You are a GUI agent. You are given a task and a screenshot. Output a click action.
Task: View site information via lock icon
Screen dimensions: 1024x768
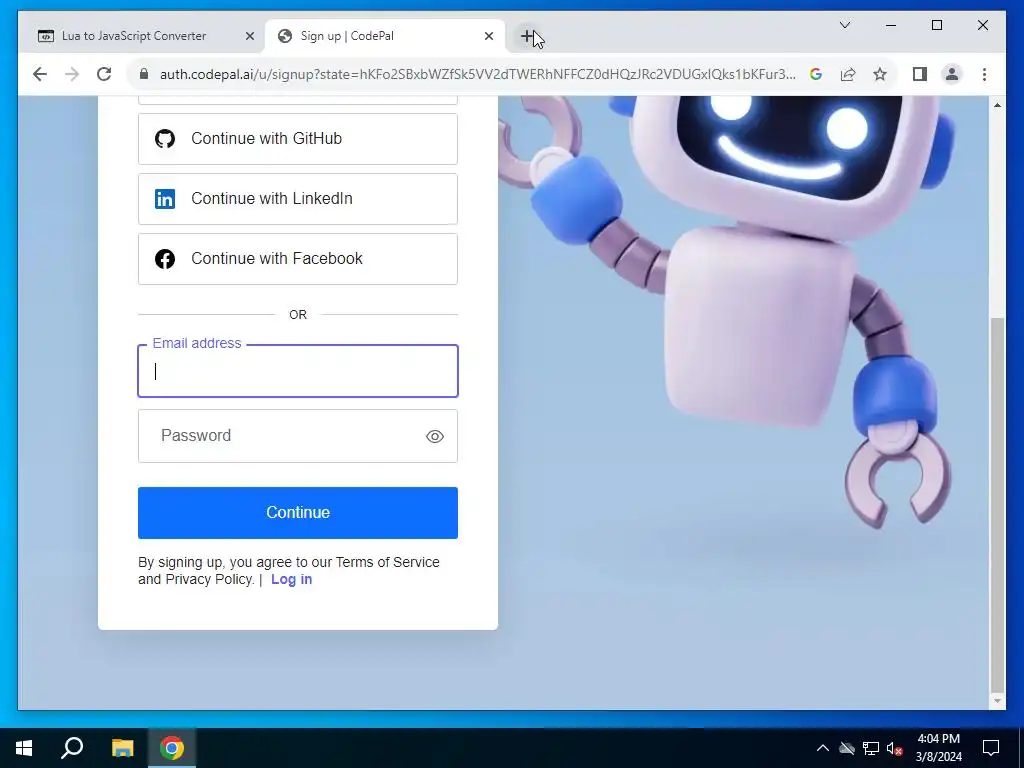pyautogui.click(x=144, y=74)
